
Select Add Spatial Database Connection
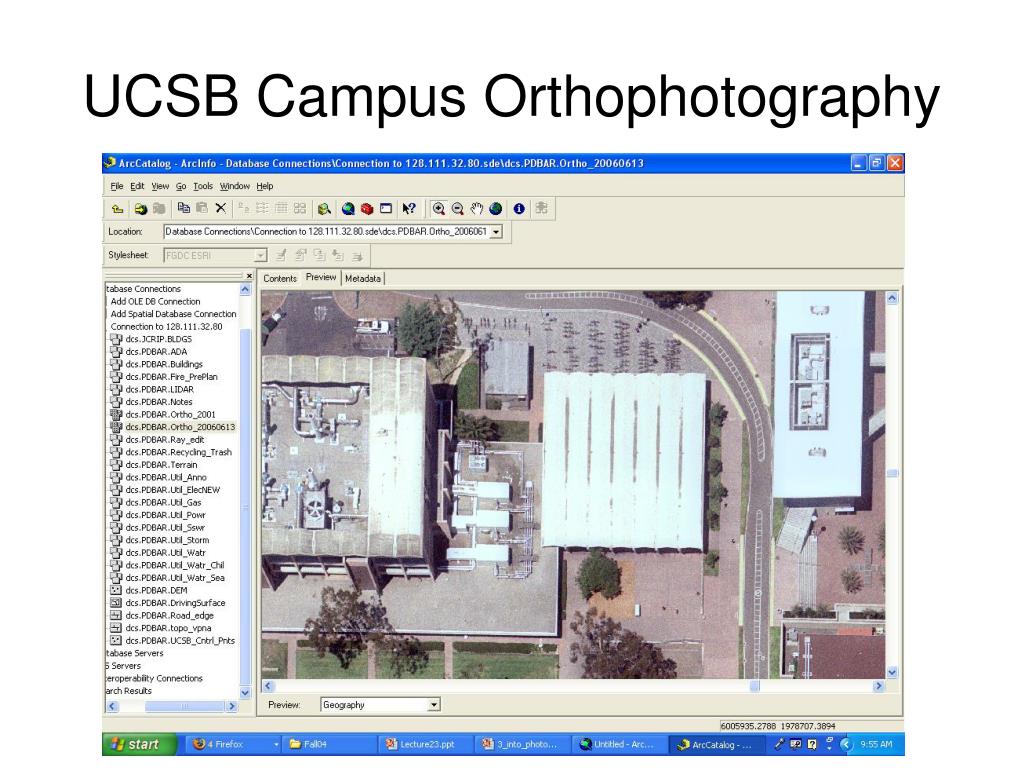(173, 314)
